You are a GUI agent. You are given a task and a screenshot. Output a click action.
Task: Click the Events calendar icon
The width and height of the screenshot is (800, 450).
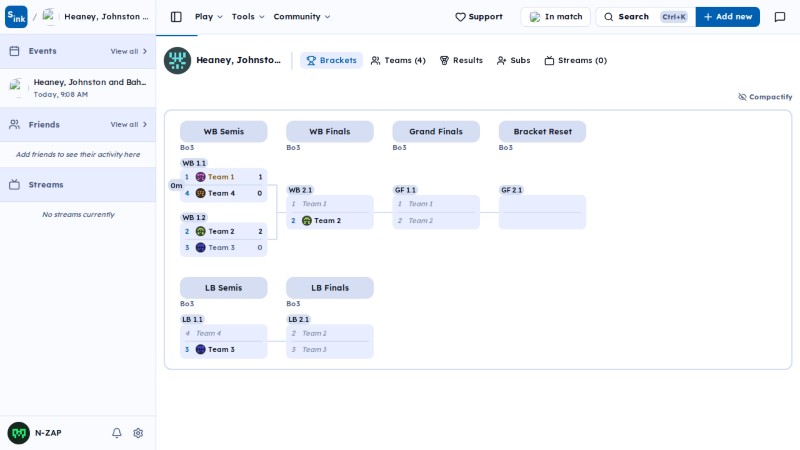coord(14,51)
